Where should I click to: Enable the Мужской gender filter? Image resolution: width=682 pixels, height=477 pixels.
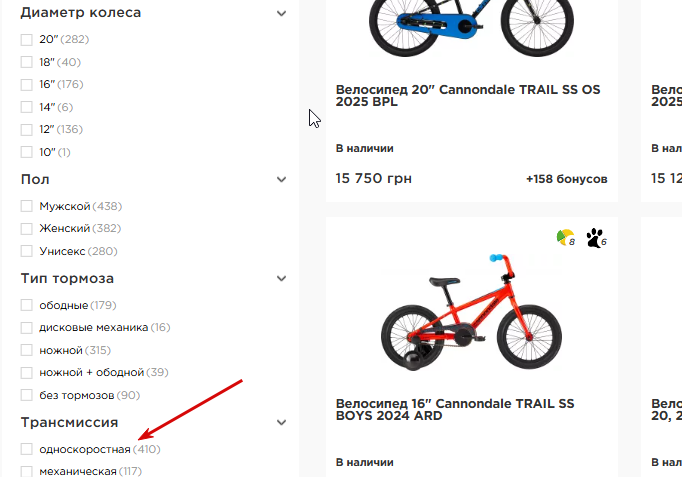(27, 207)
